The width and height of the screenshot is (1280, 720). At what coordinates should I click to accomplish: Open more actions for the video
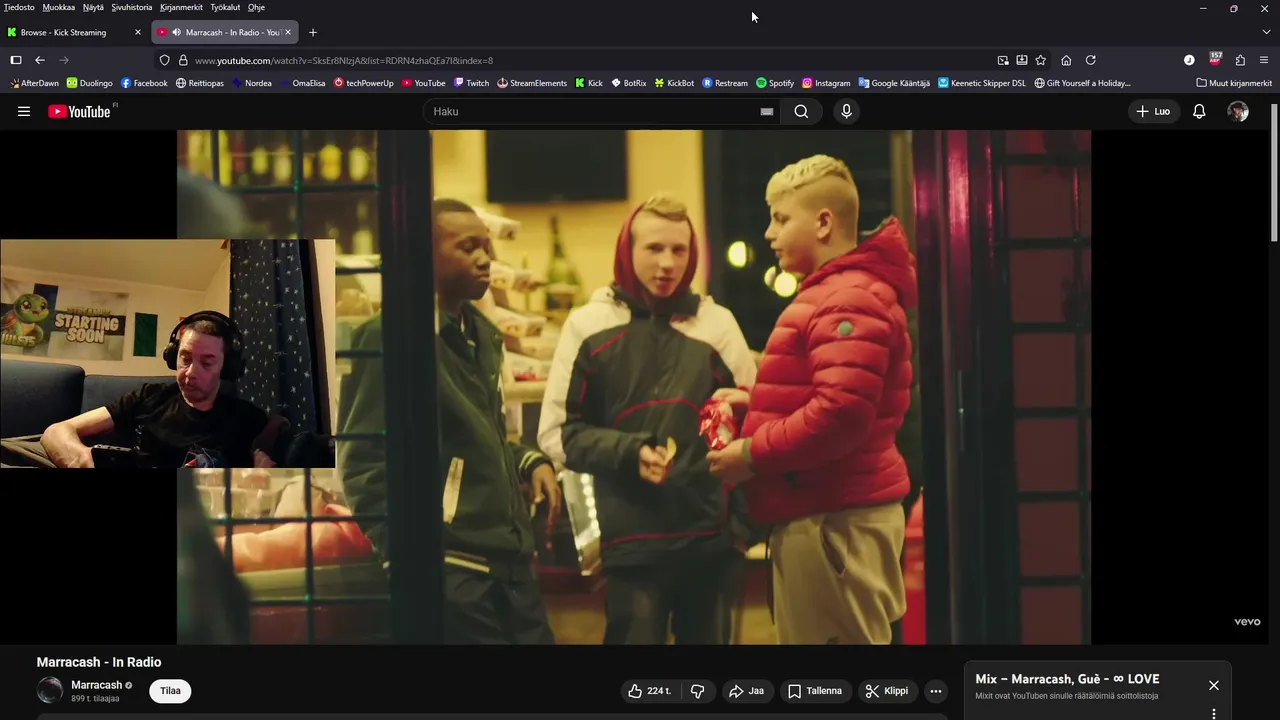935,691
